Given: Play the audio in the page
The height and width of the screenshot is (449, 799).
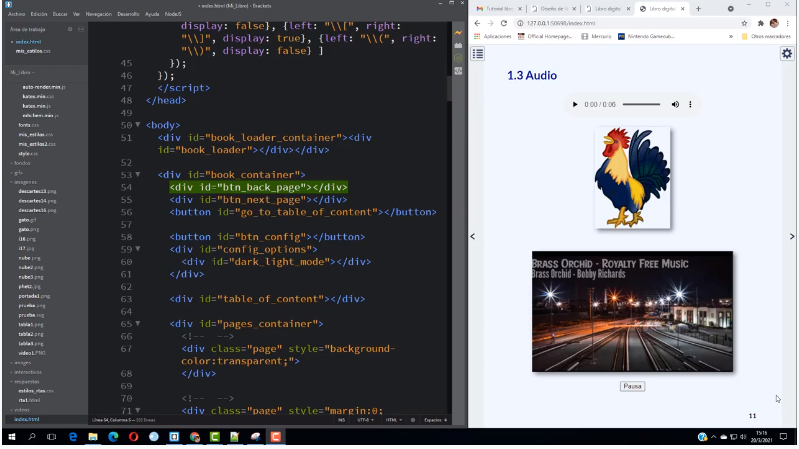Looking at the screenshot, I should (x=575, y=104).
